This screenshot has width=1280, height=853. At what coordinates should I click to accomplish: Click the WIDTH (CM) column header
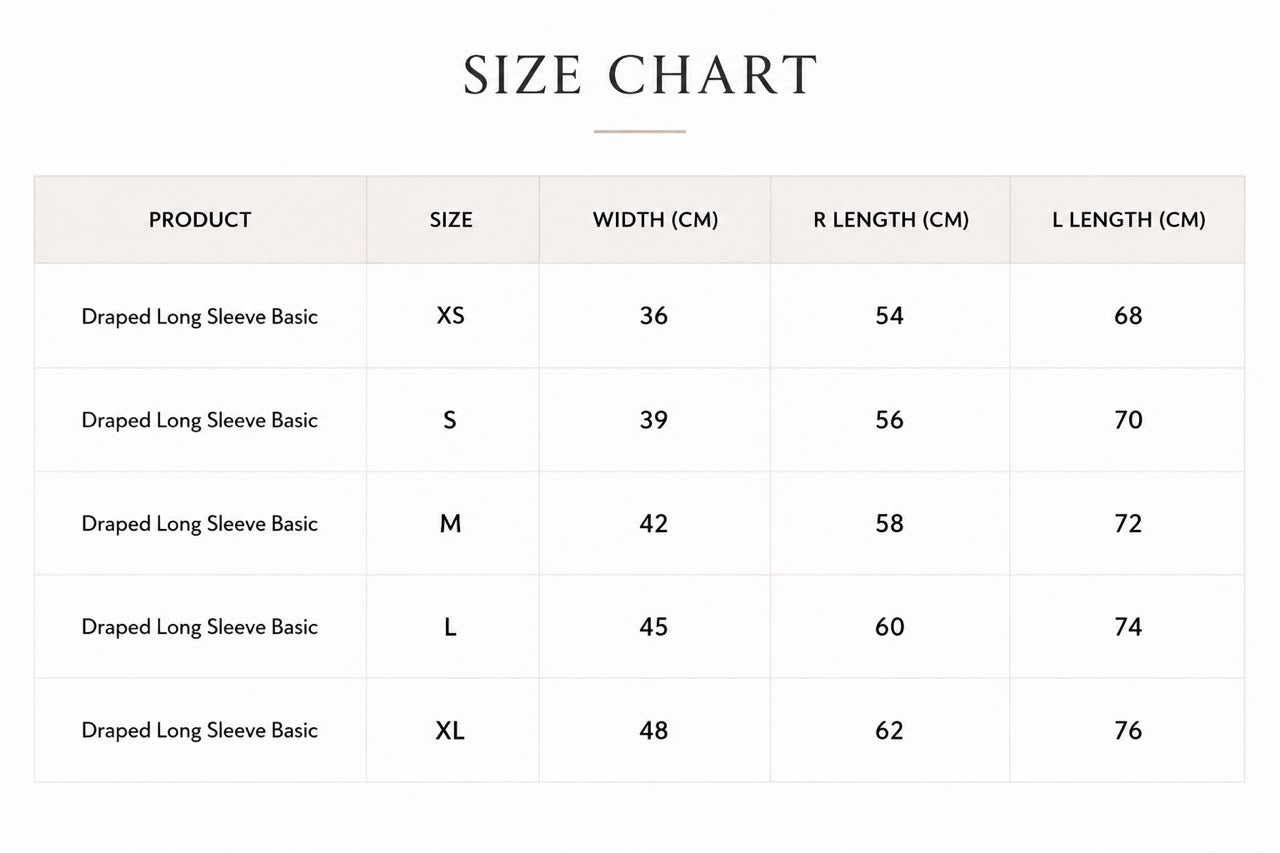(x=655, y=220)
